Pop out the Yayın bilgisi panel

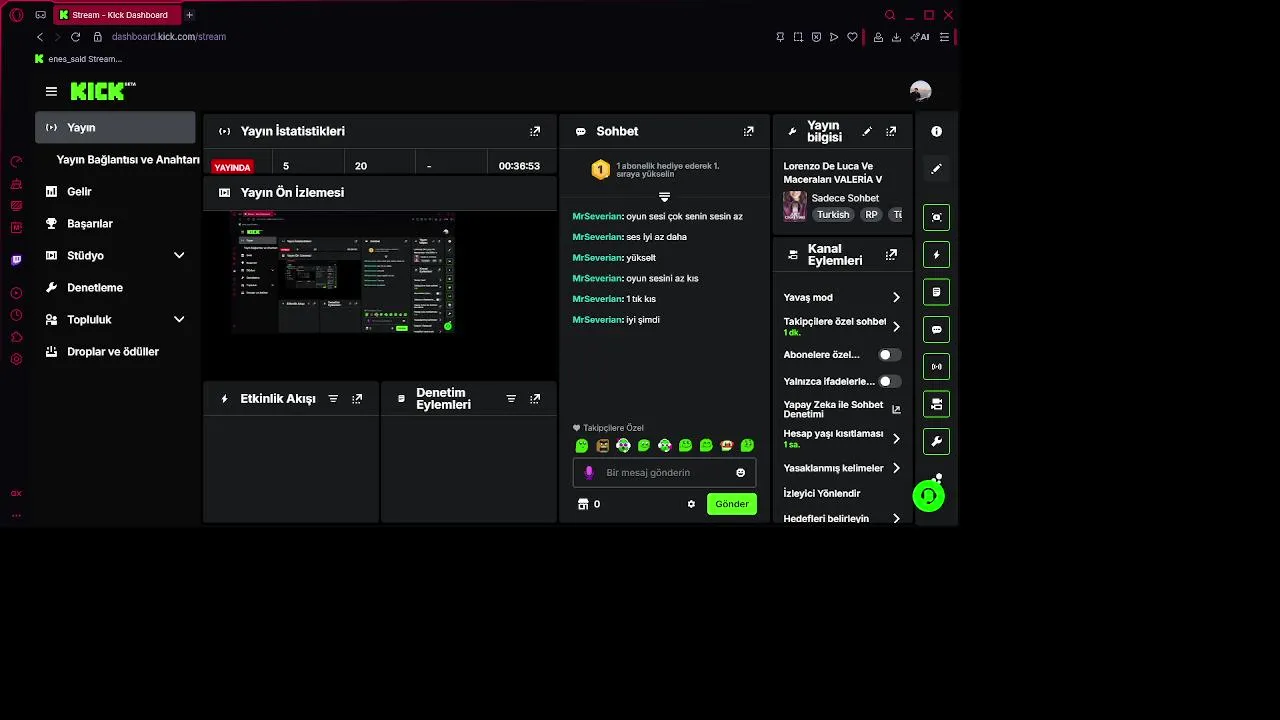click(x=891, y=131)
